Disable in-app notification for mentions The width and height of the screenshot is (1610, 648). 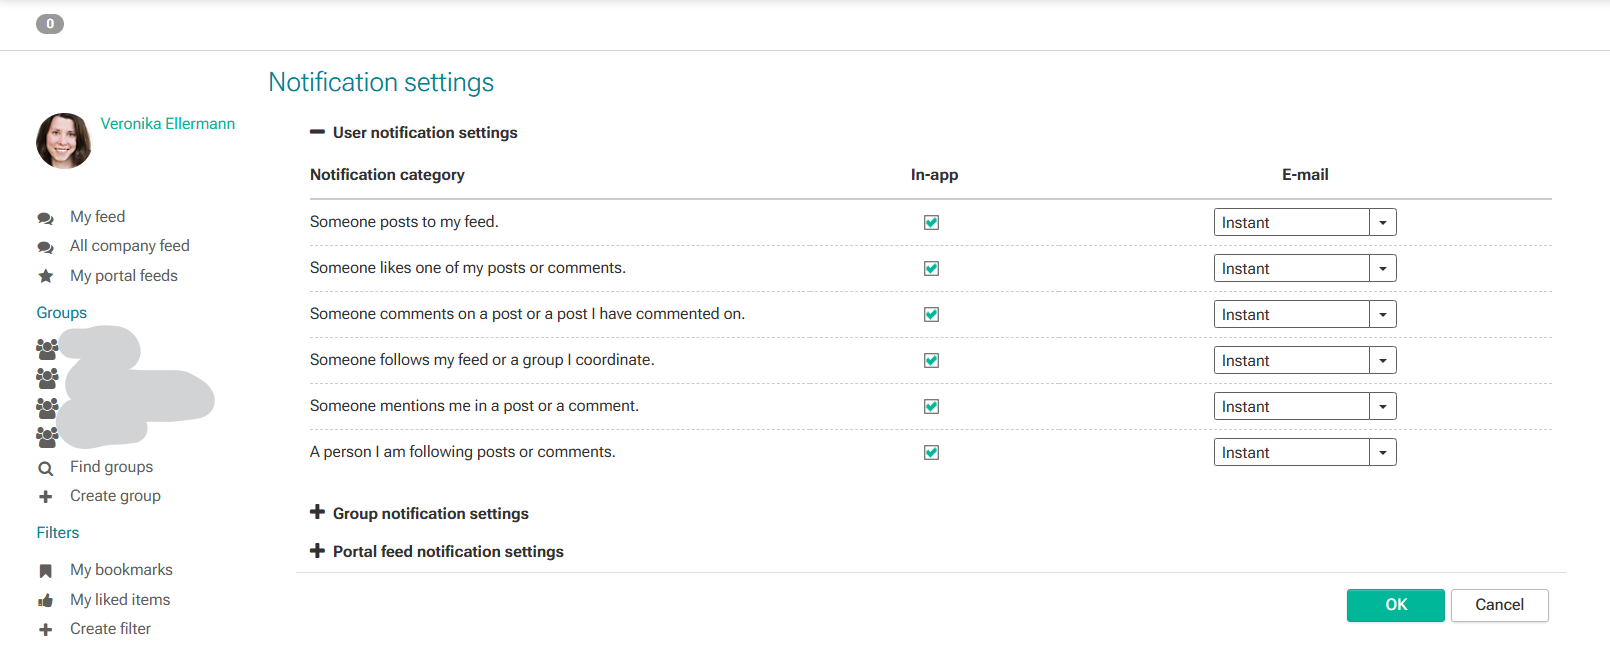(x=931, y=407)
